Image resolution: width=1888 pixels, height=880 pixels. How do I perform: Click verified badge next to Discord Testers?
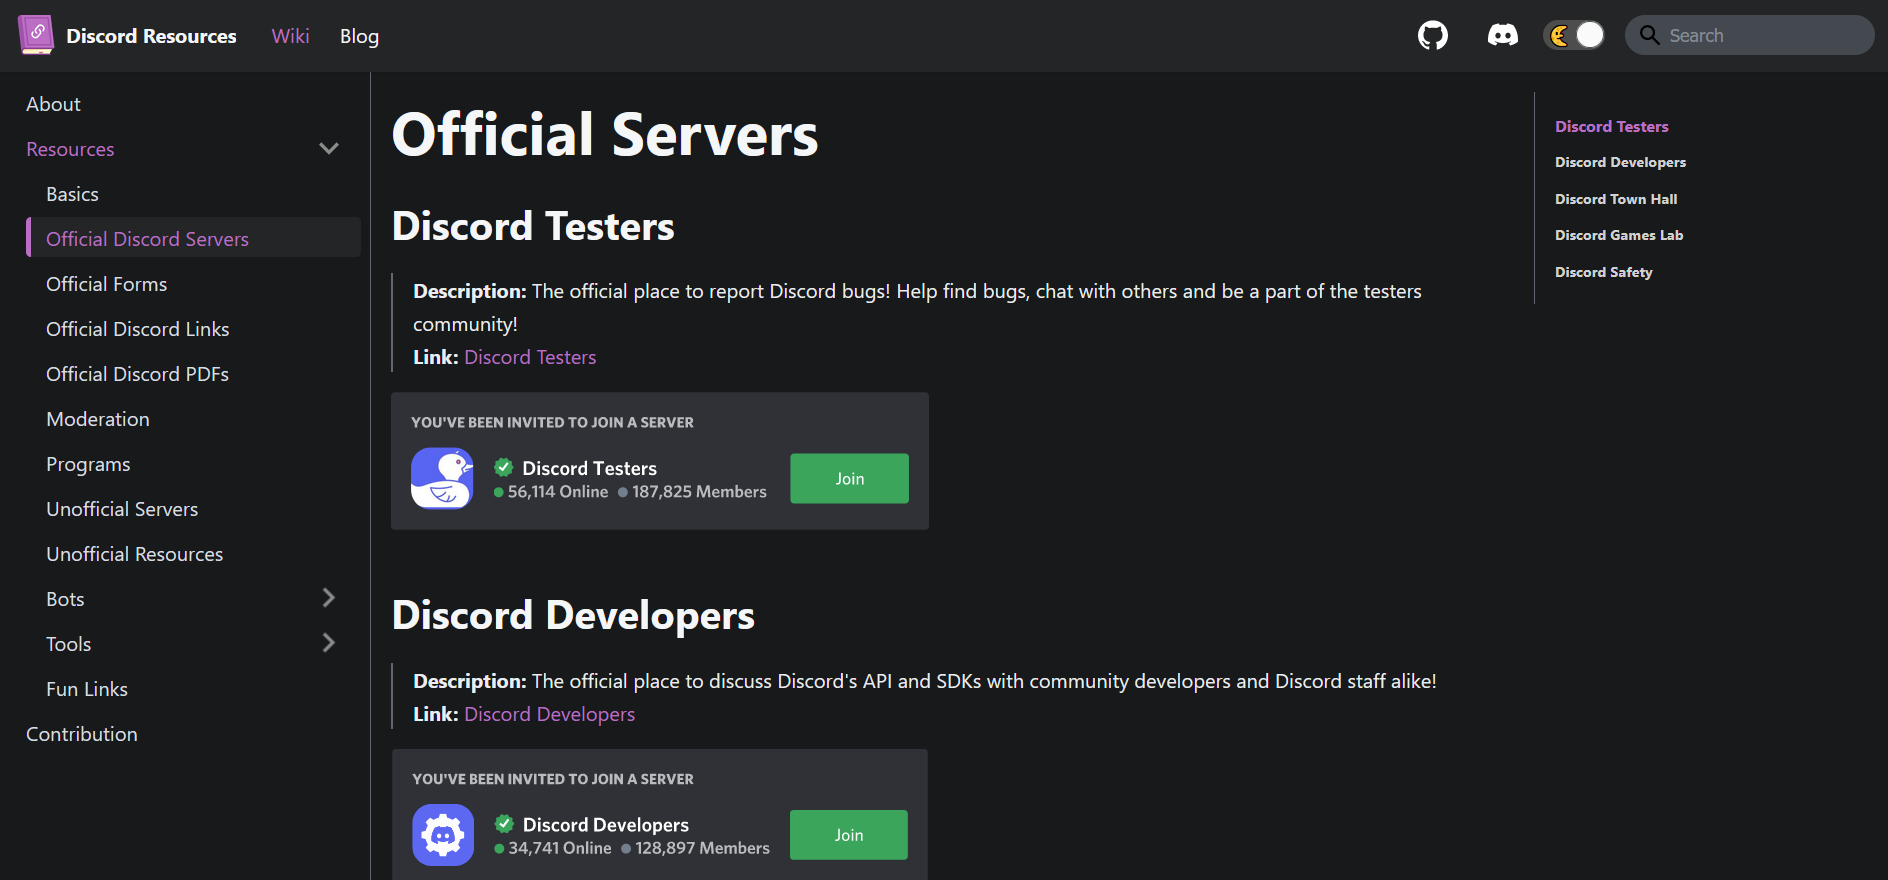[x=504, y=467]
